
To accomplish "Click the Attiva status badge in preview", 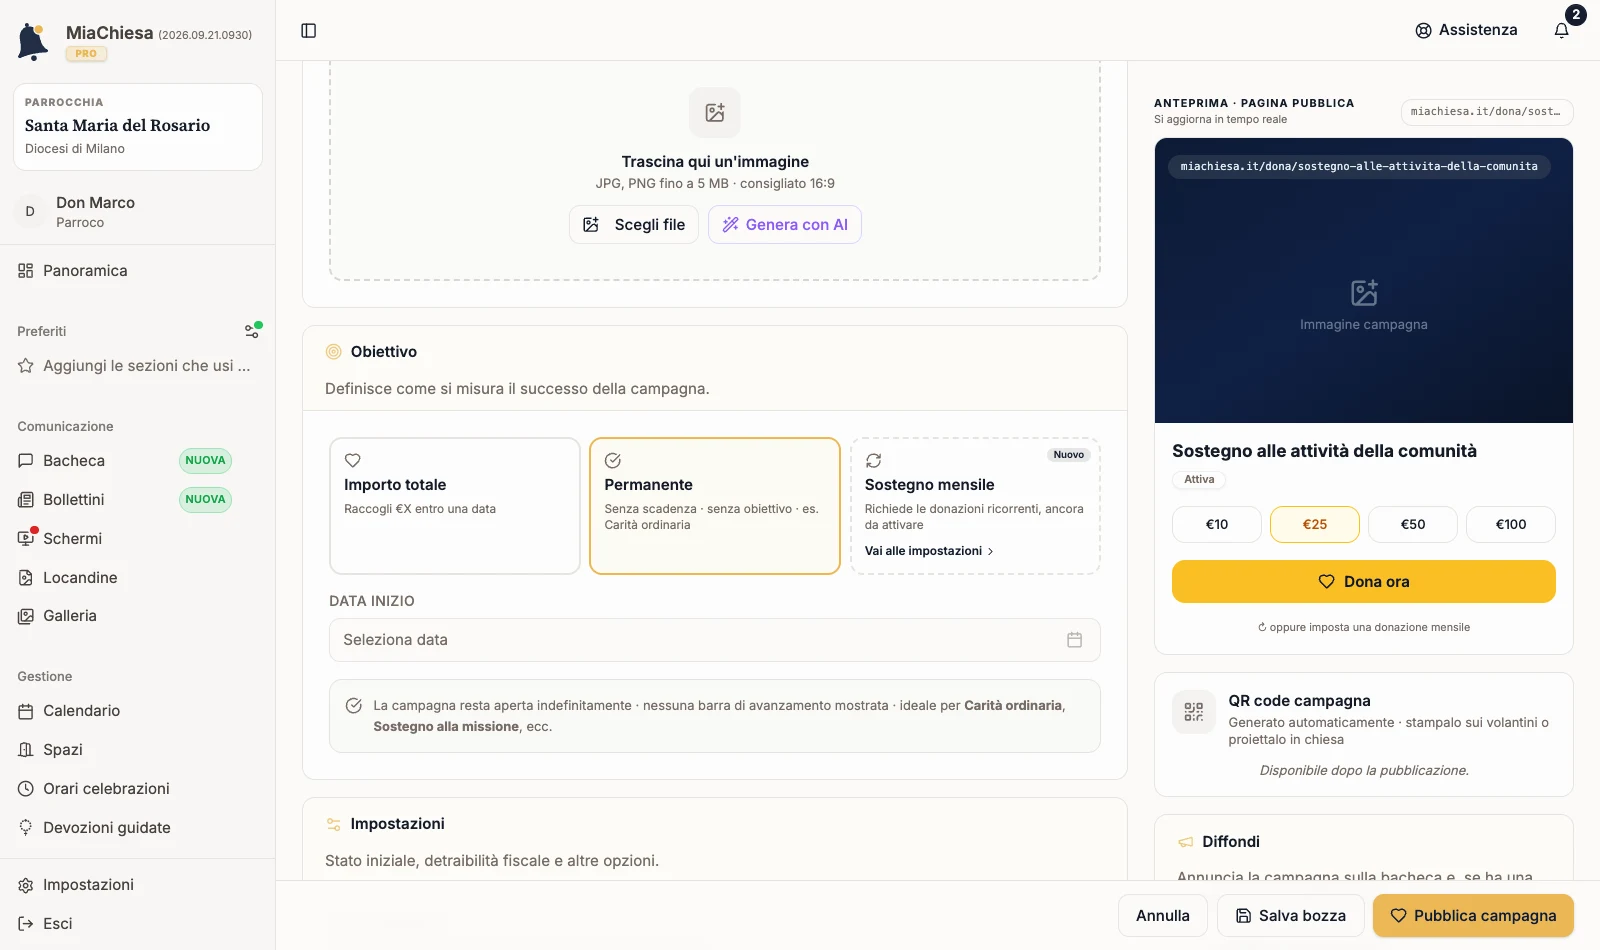I will (x=1199, y=480).
